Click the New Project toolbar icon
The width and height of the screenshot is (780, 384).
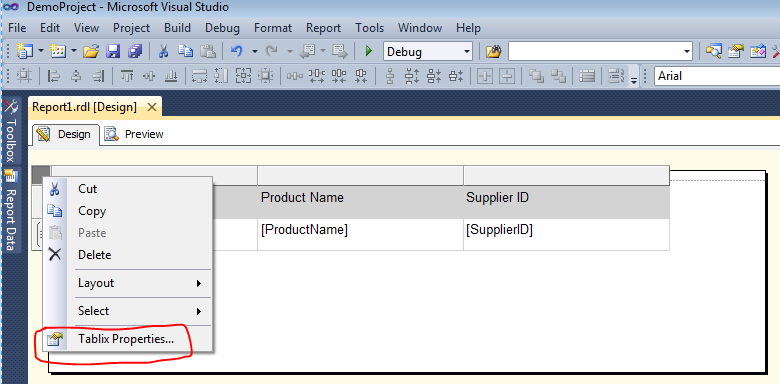24,51
